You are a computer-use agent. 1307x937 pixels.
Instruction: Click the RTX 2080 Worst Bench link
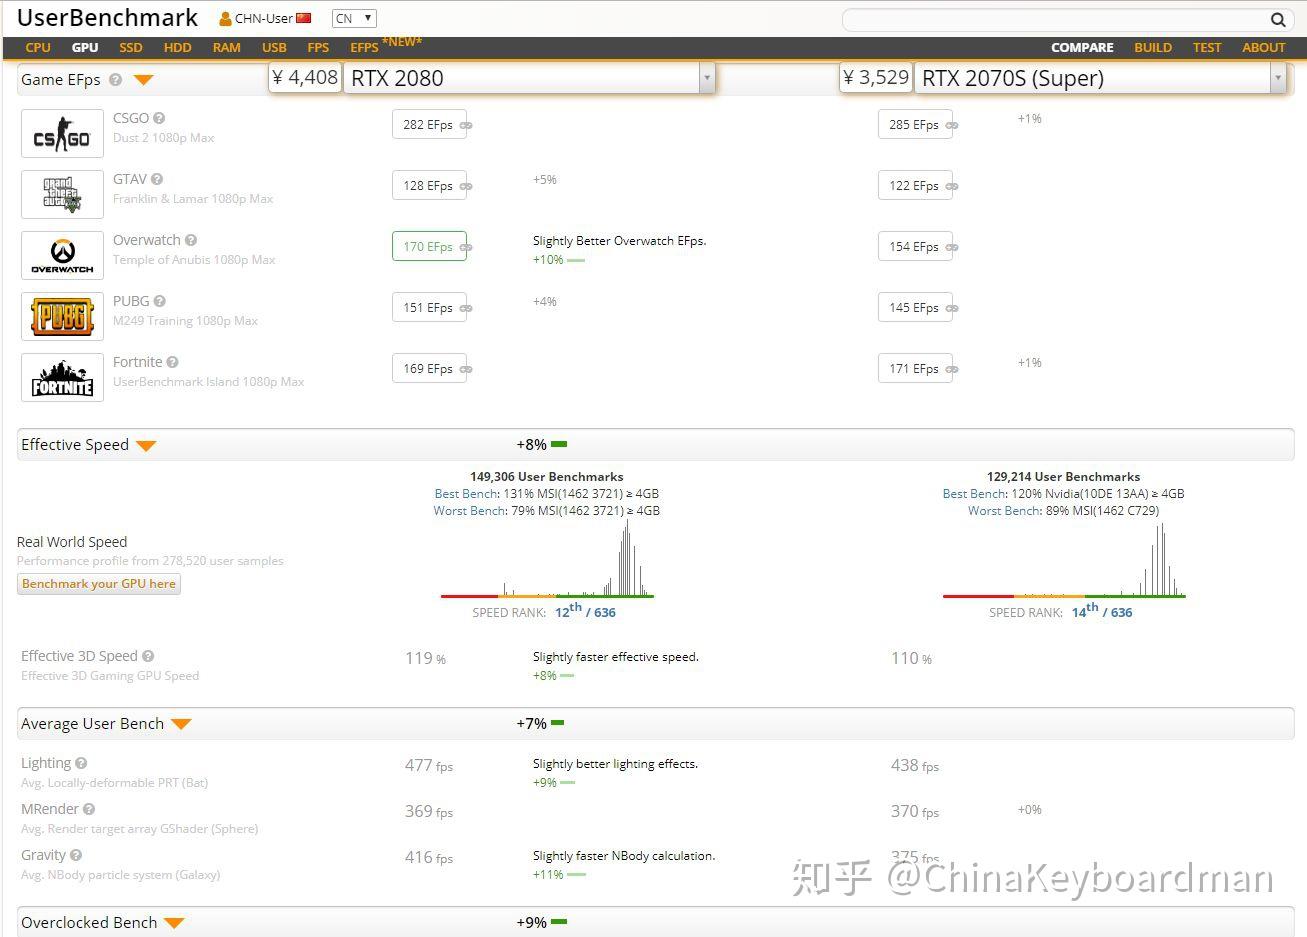pyautogui.click(x=470, y=511)
